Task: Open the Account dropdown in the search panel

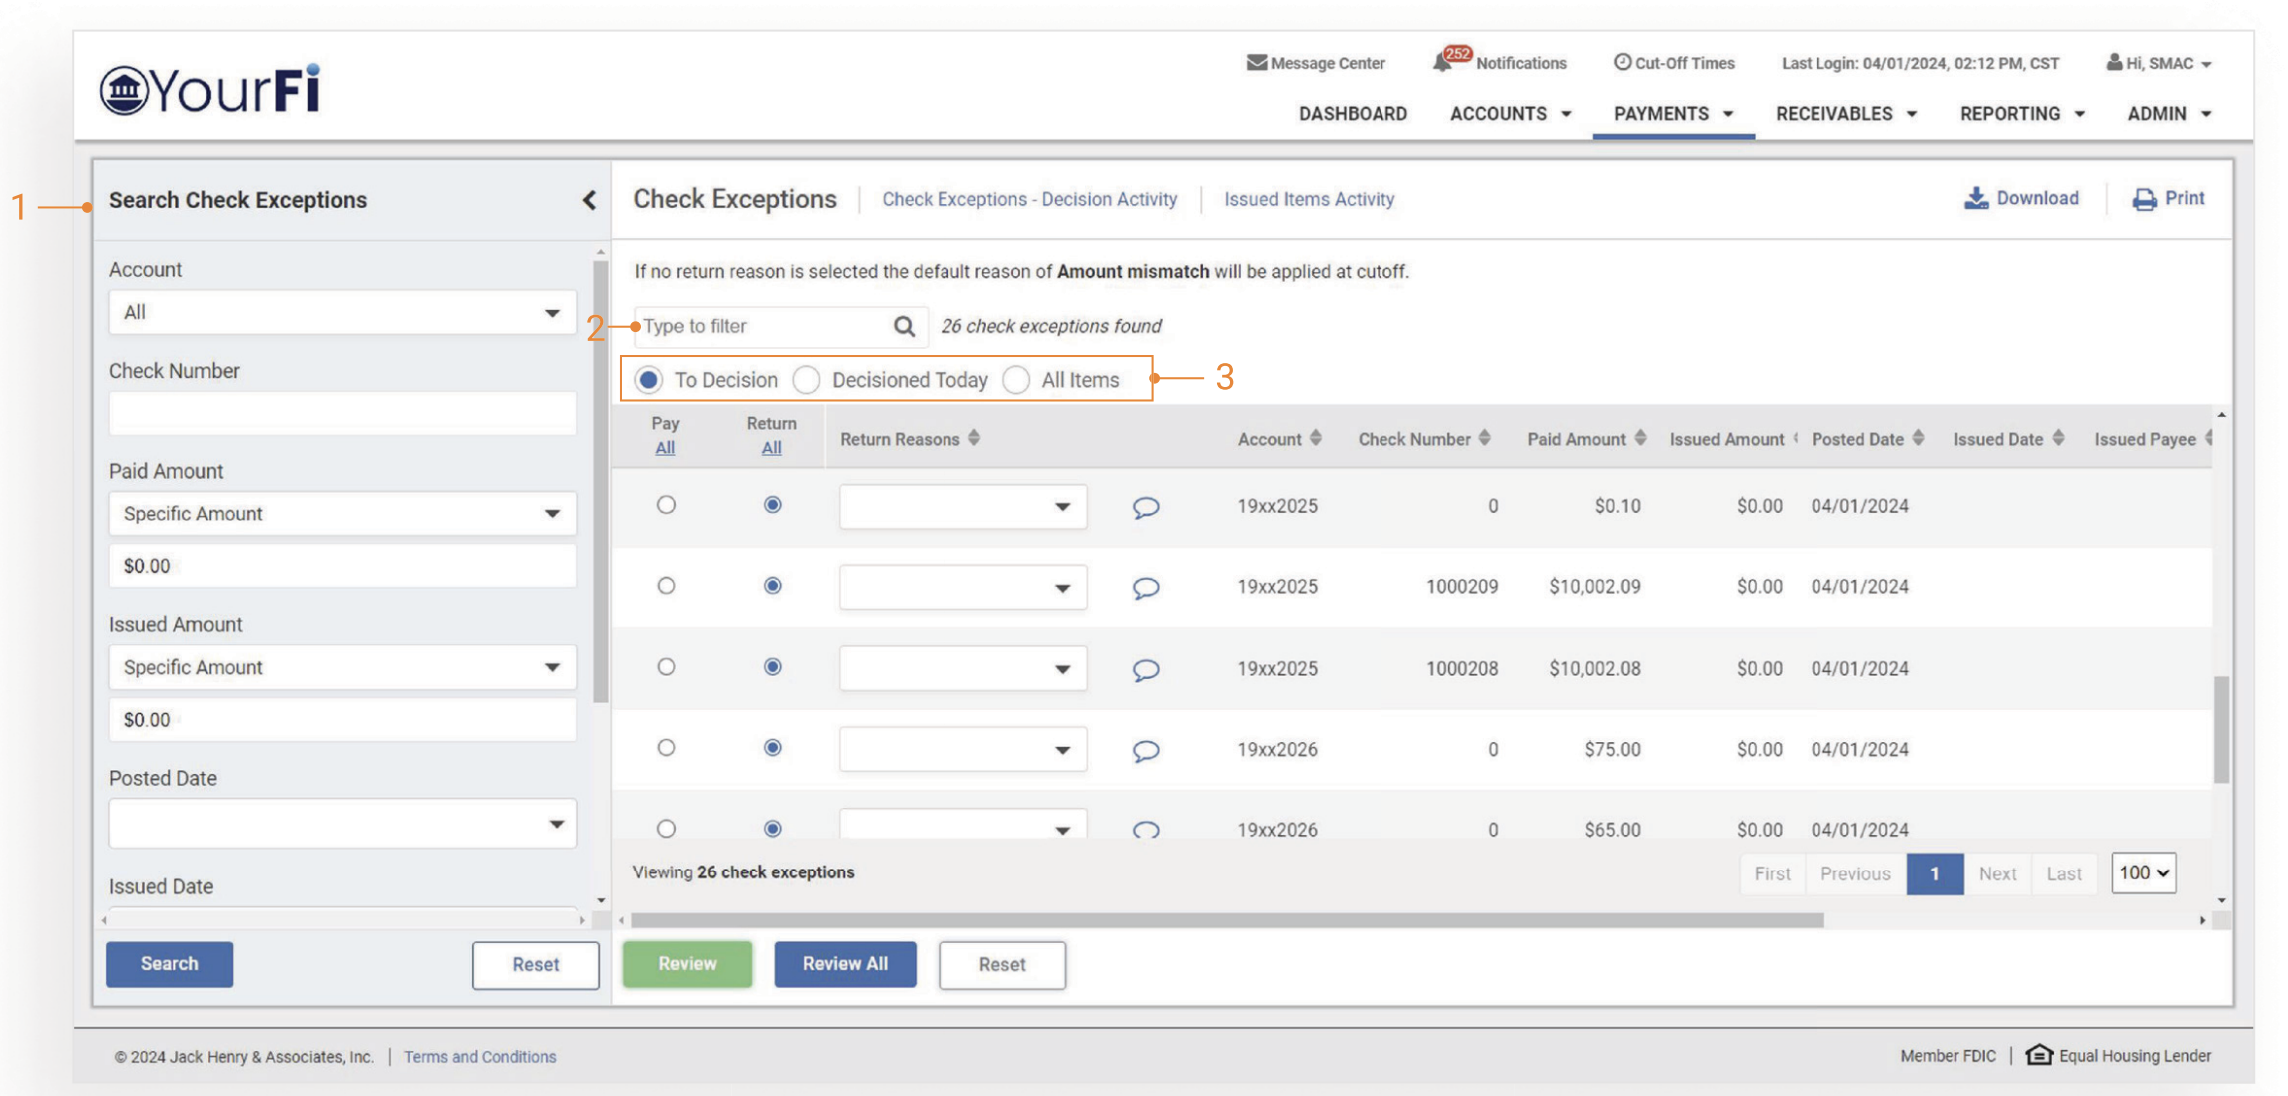Action: click(x=342, y=312)
